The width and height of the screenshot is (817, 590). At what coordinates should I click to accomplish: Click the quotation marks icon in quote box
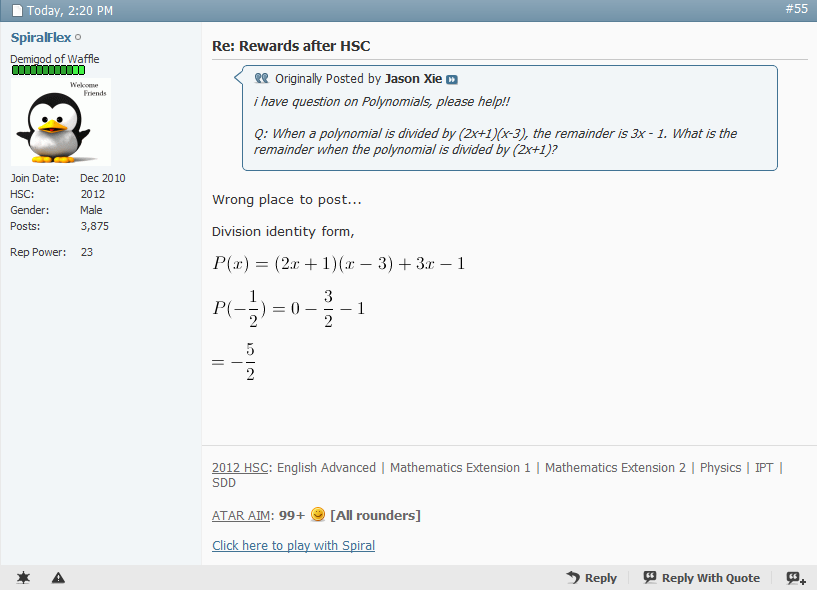[262, 78]
